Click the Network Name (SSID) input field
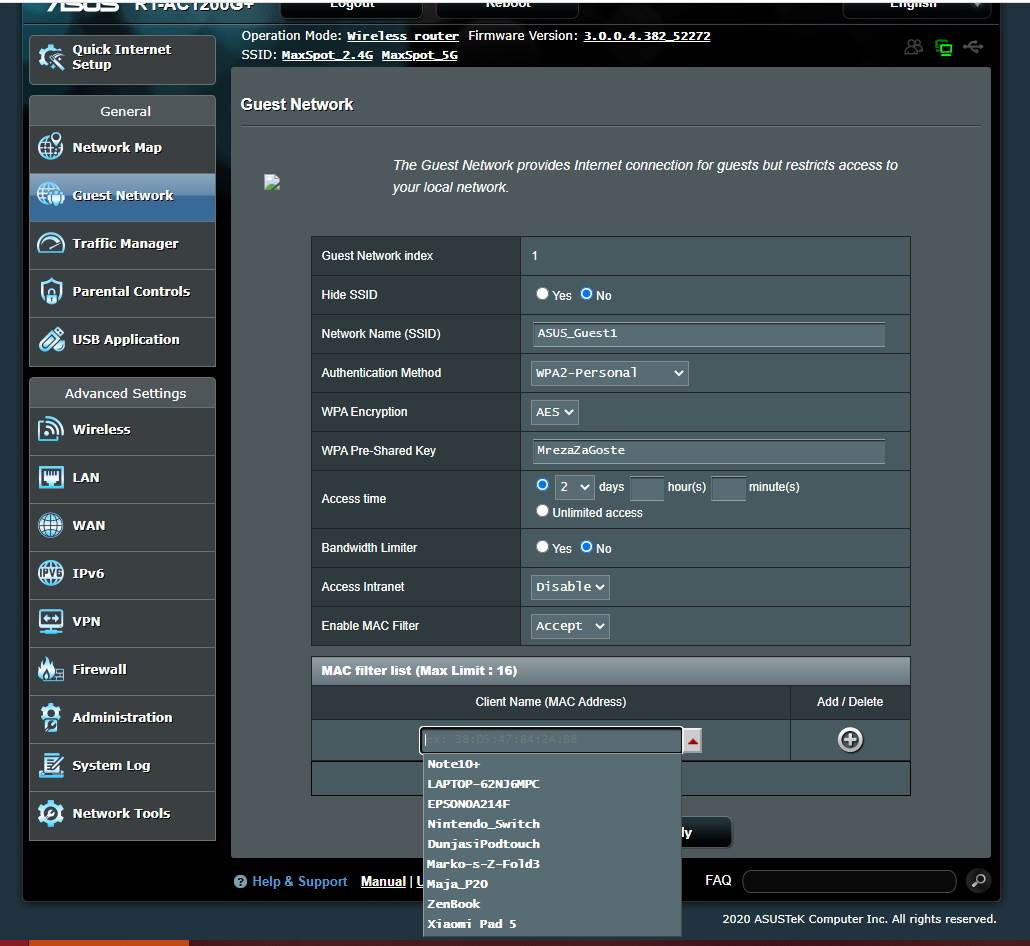The width and height of the screenshot is (1030, 946). tap(709, 334)
